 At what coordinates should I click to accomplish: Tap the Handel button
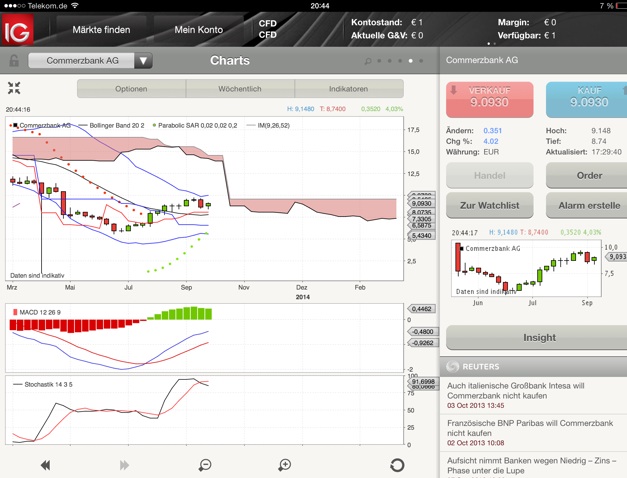click(x=489, y=175)
